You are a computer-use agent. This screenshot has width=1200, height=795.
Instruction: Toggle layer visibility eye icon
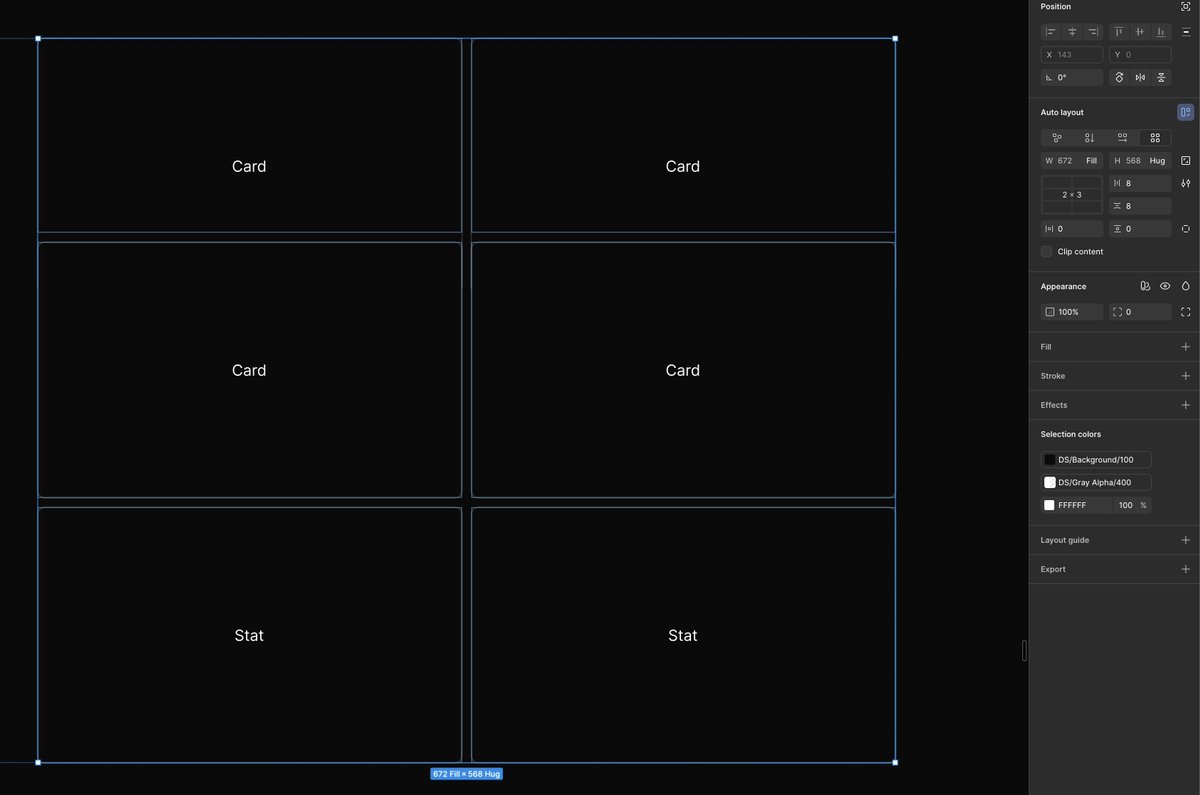(x=1165, y=286)
